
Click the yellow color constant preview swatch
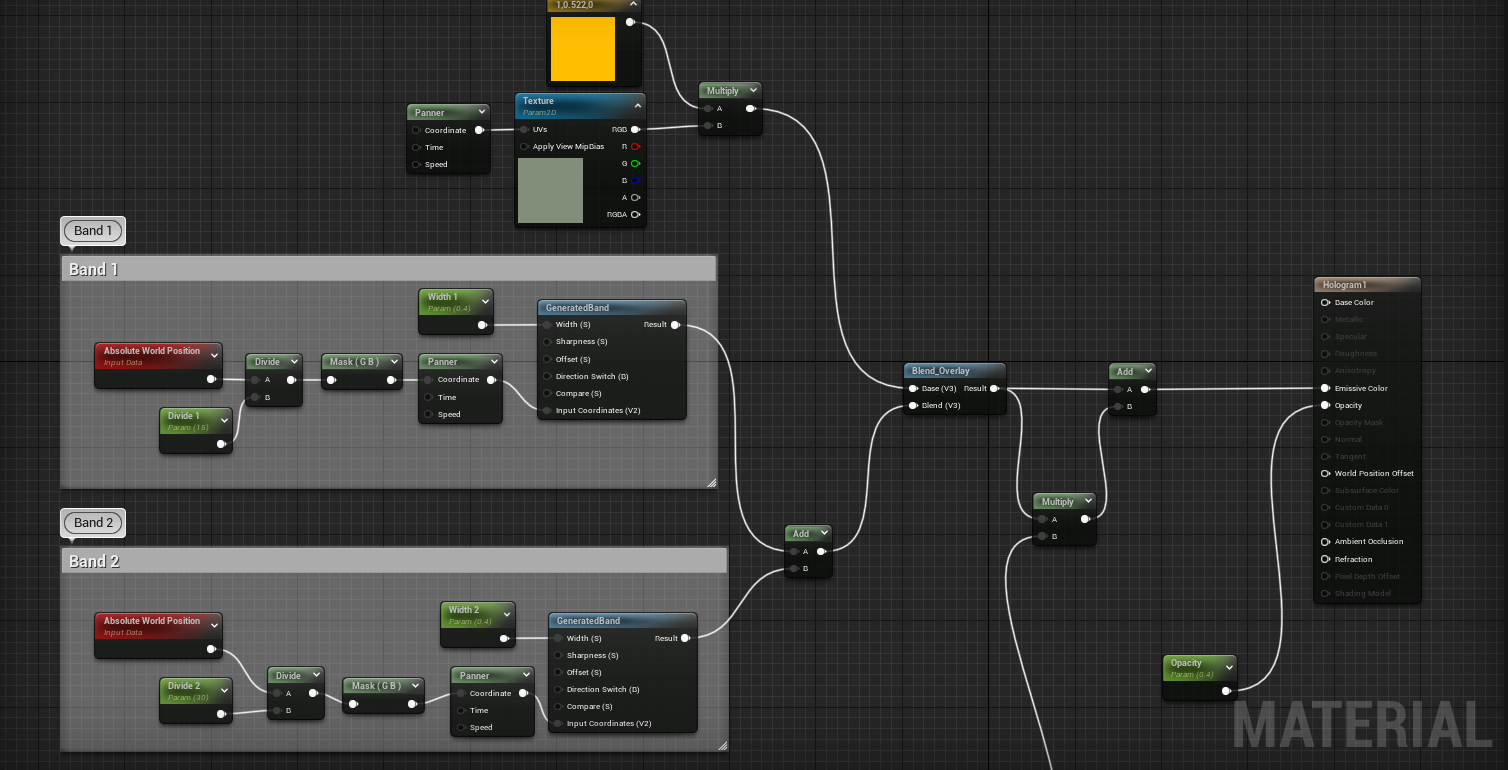[x=582, y=48]
